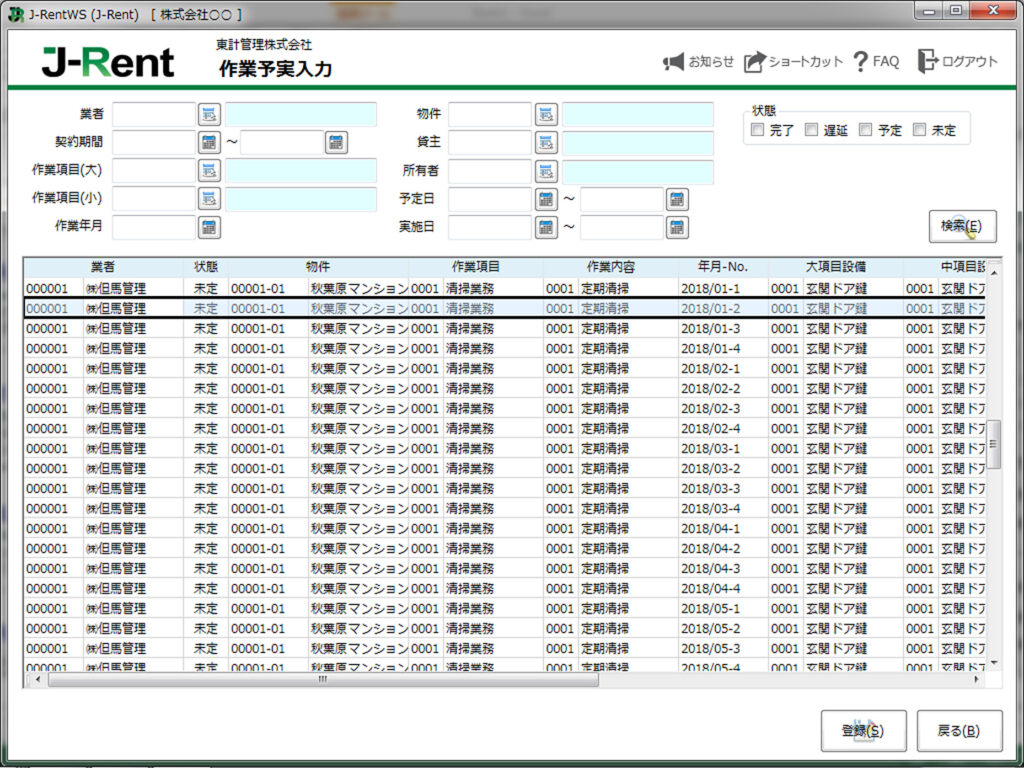Open calendar icon for 予定日 end date
Image resolution: width=1024 pixels, height=768 pixels.
point(677,199)
